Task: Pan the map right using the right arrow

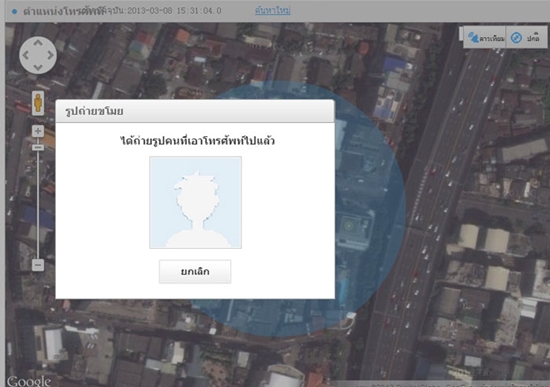Action: pyautogui.click(x=50, y=55)
